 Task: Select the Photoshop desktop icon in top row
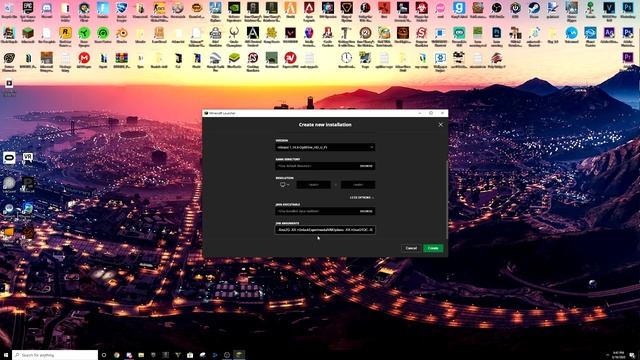[628, 11]
